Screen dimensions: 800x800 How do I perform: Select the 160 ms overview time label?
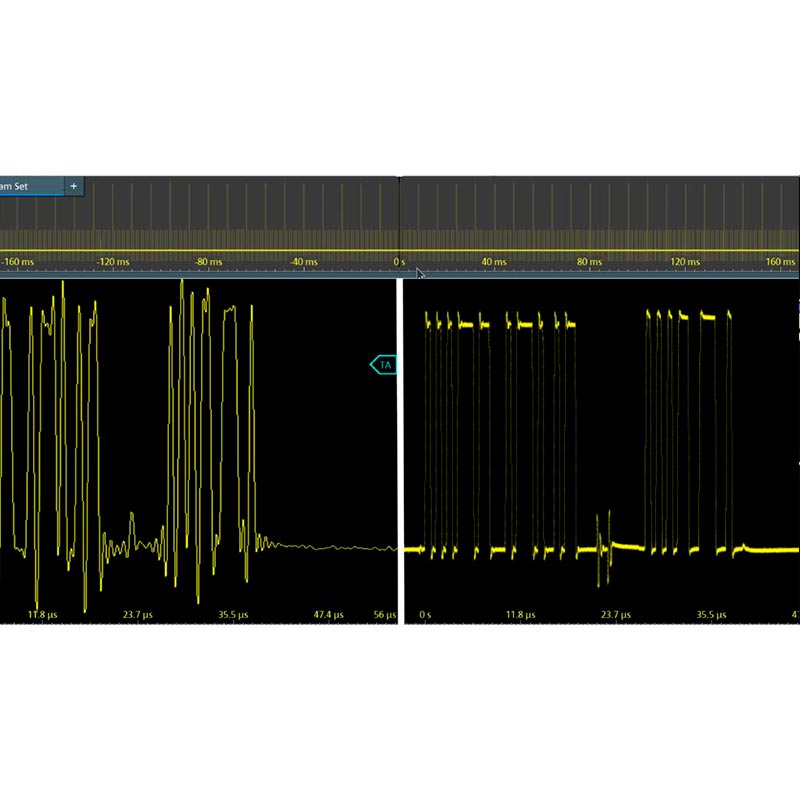779,262
